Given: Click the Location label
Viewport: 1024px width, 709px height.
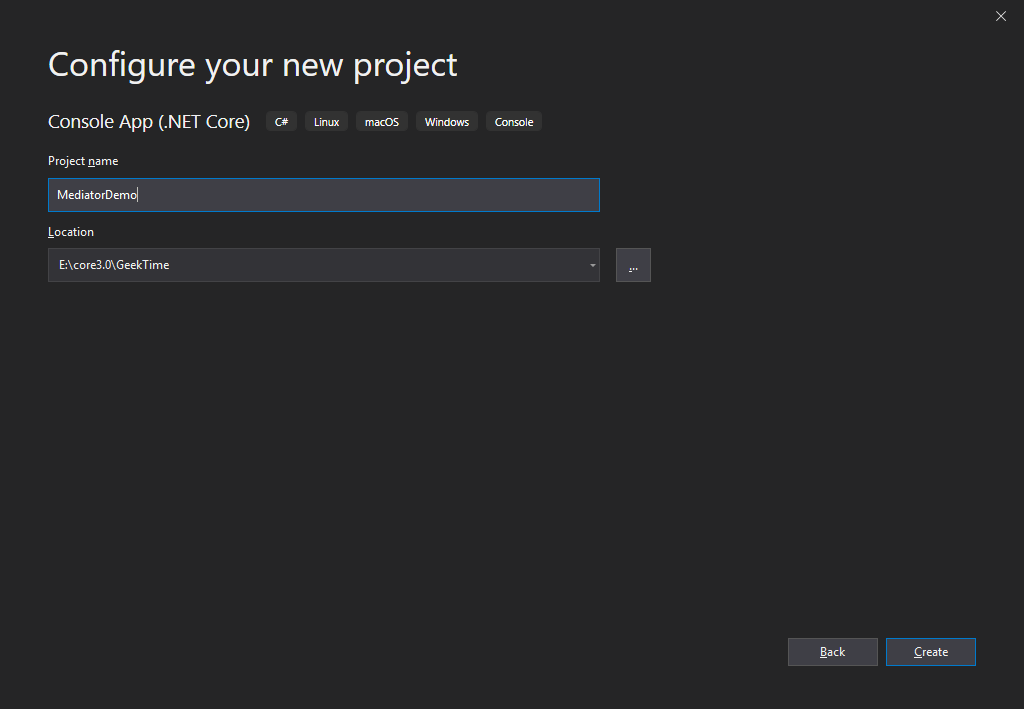Looking at the screenshot, I should [71, 232].
